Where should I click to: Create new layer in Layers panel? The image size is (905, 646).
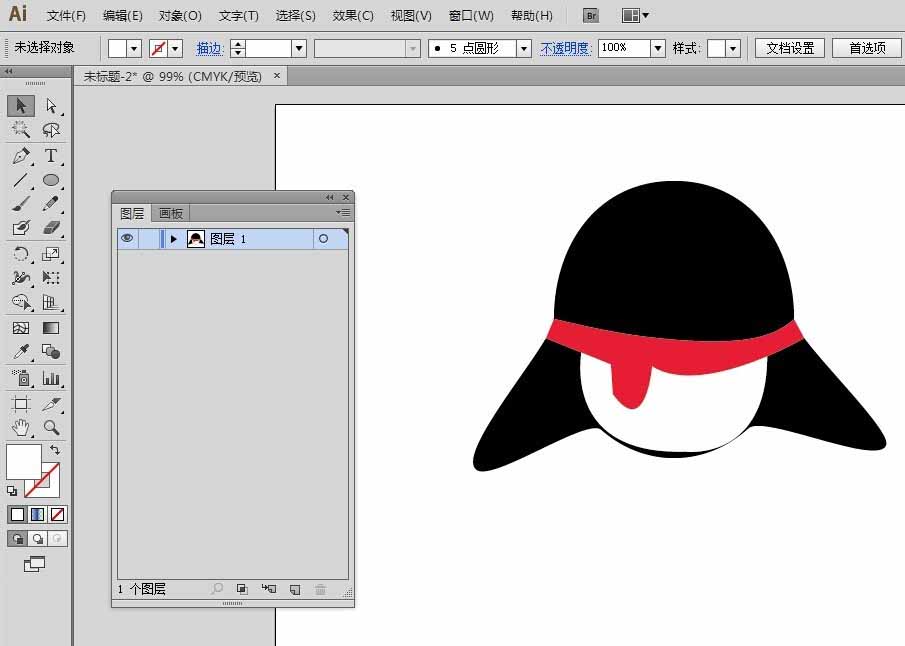[x=295, y=589]
